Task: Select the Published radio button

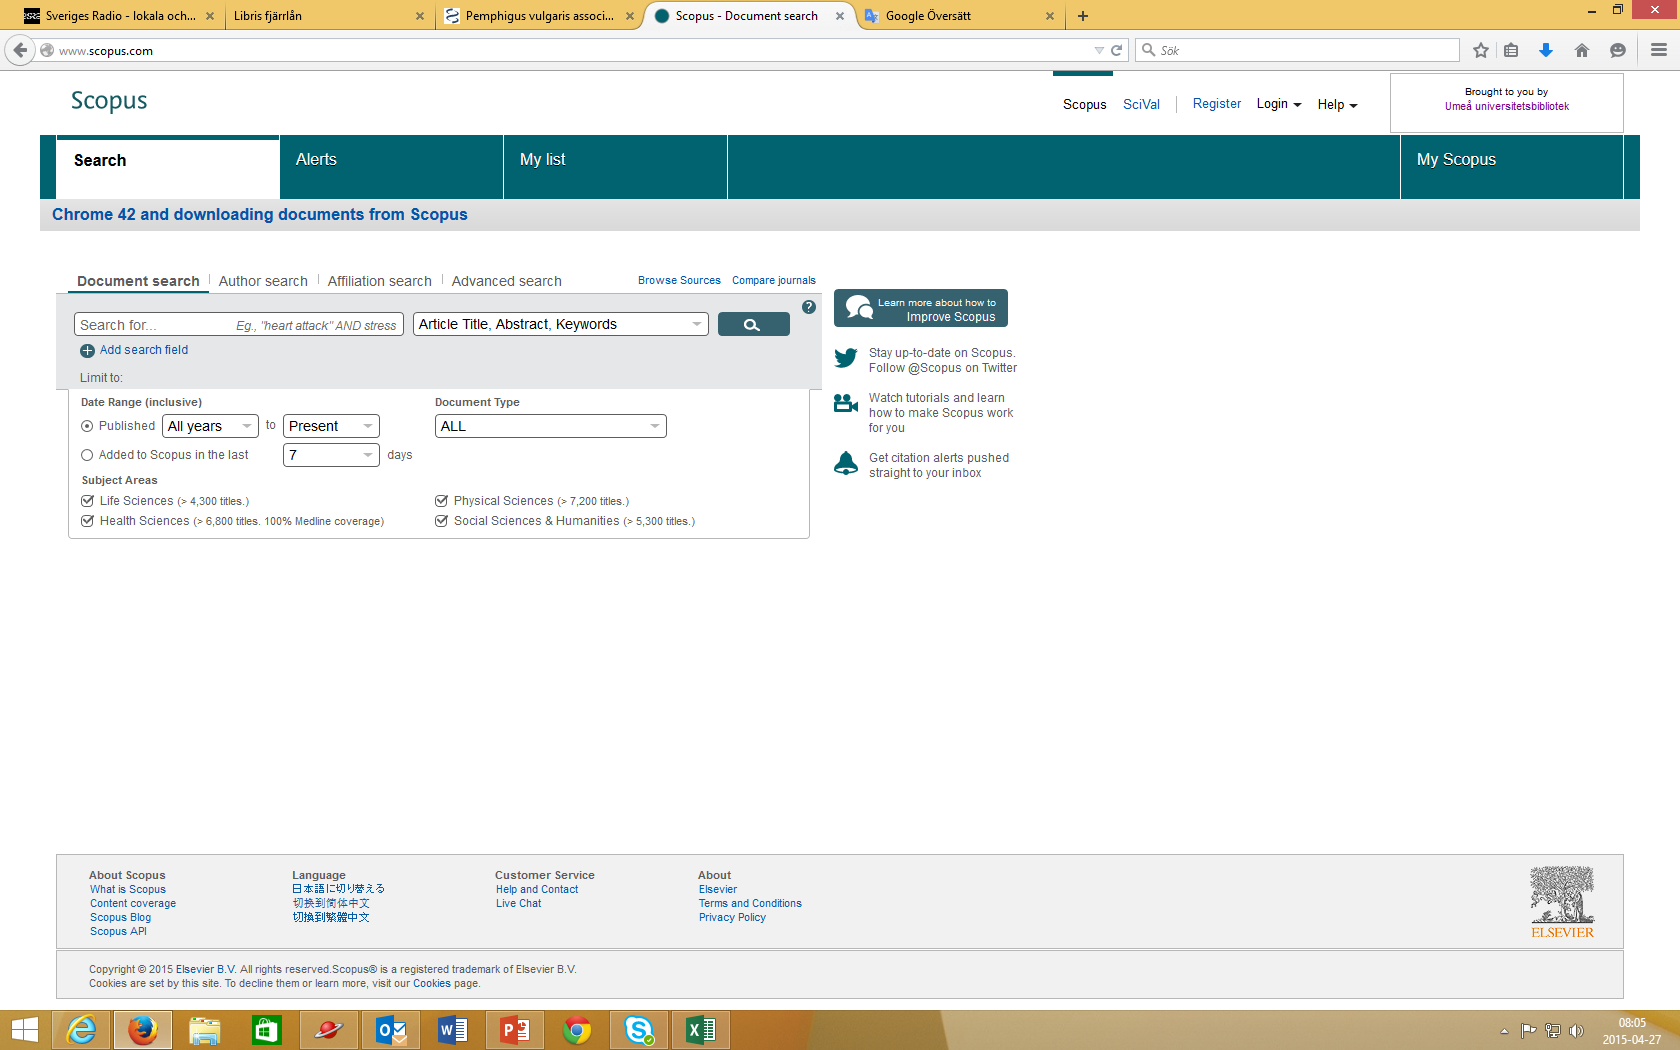Action: [87, 426]
